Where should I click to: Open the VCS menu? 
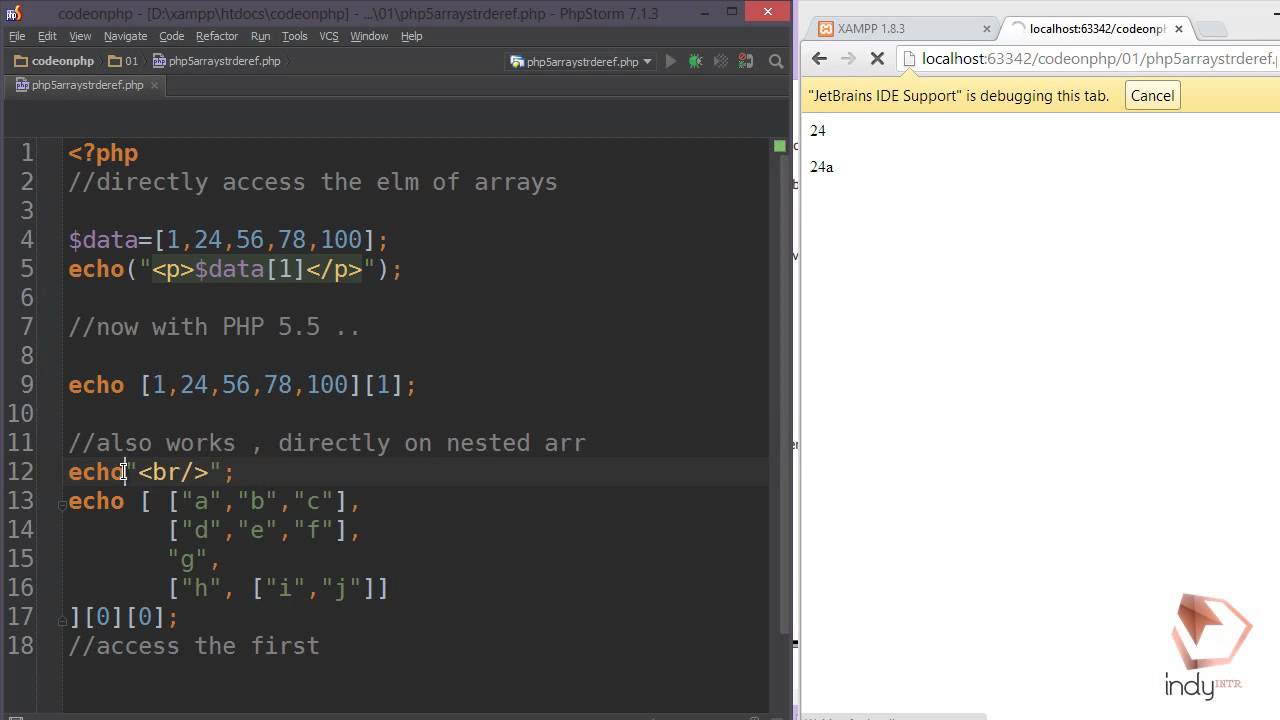click(329, 36)
